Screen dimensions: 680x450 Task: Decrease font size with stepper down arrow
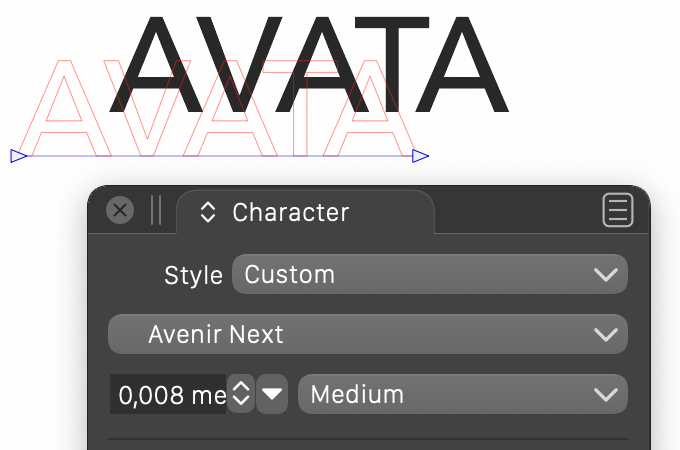coord(241,402)
